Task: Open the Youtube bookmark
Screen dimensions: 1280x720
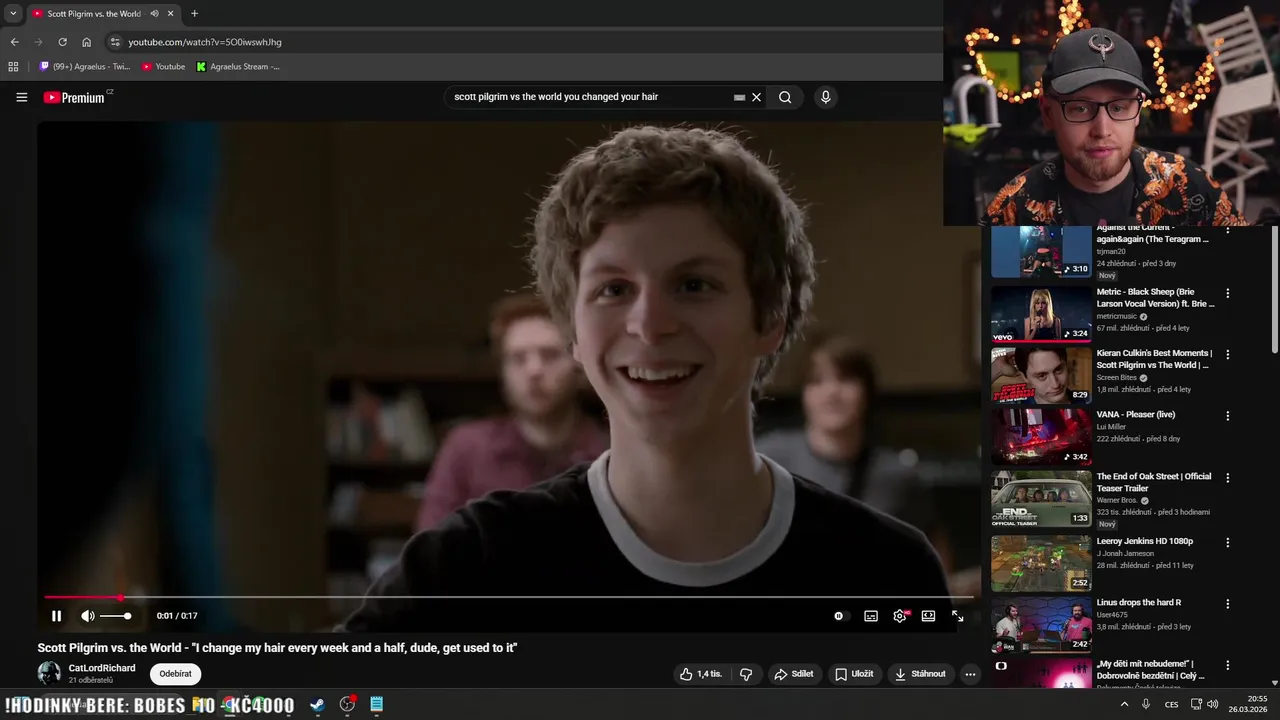Action: [163, 67]
